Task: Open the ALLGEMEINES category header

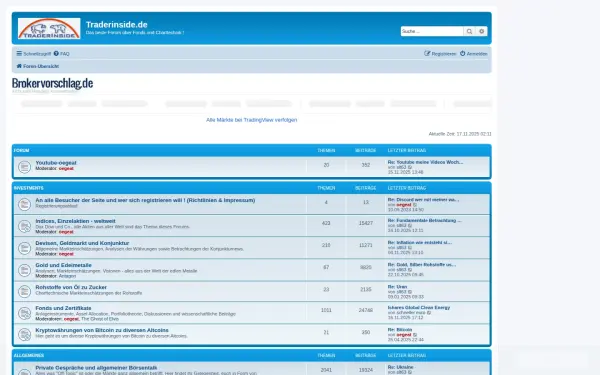Action: tap(29, 355)
